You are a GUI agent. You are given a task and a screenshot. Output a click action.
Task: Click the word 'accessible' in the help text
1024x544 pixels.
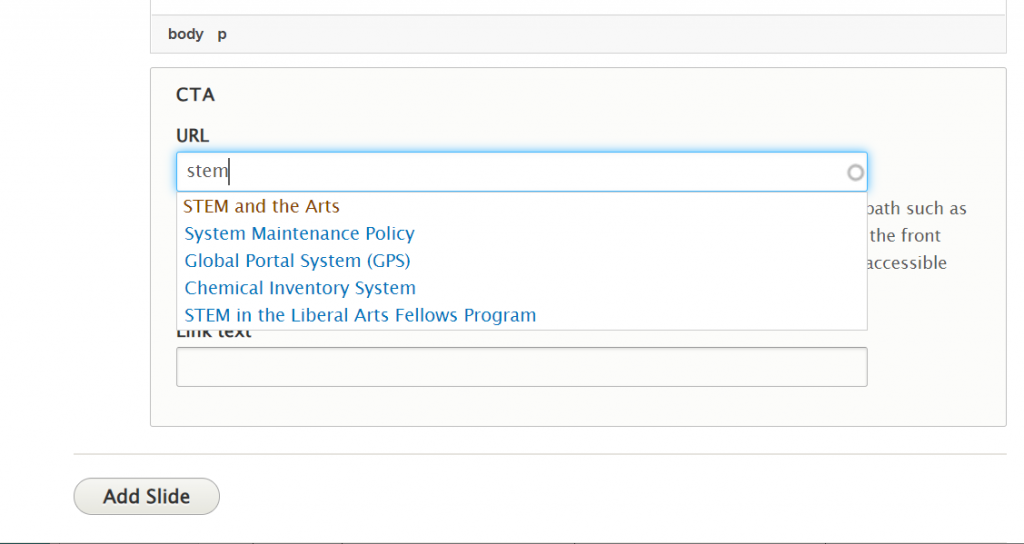coord(906,263)
